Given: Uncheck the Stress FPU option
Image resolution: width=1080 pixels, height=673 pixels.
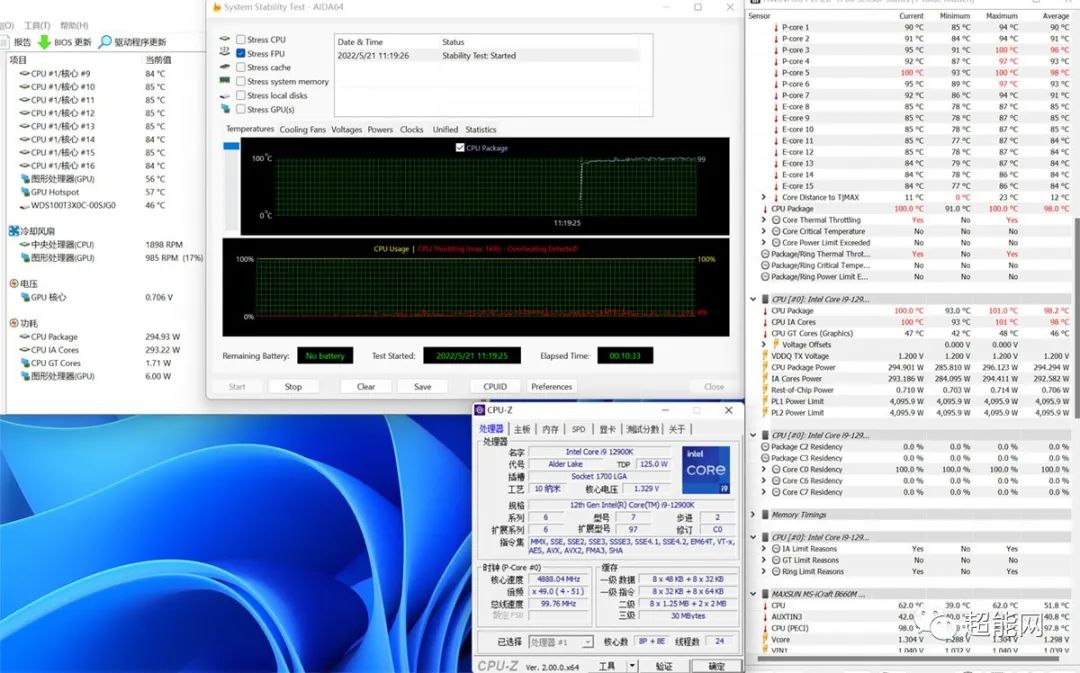Looking at the screenshot, I should [x=240, y=54].
